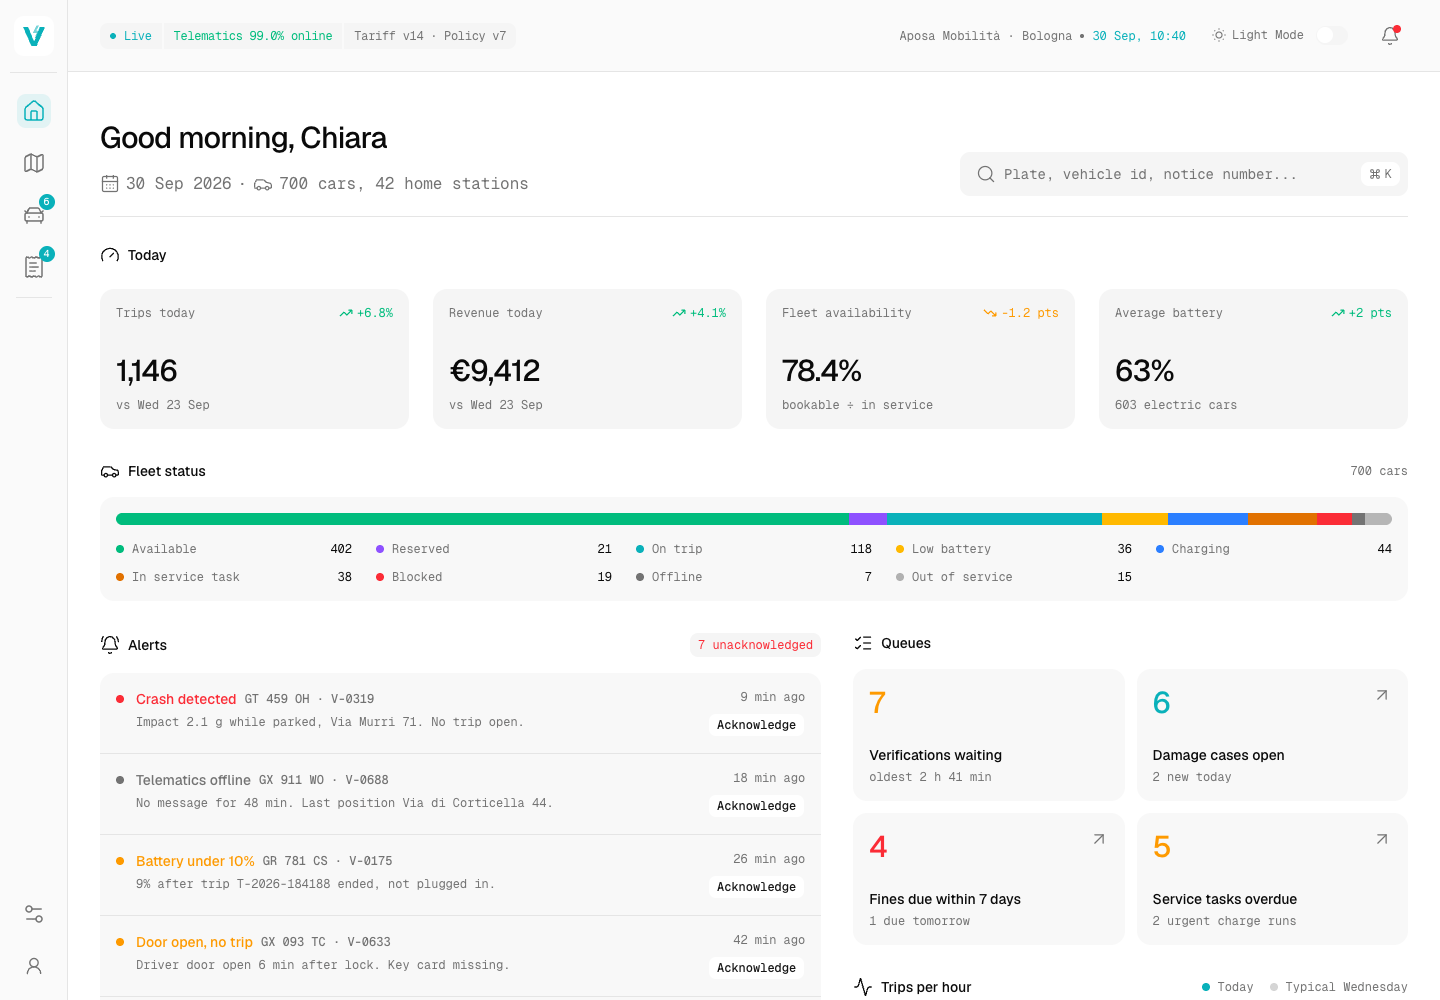Click the teal On trip segment of fleet bar

(994, 519)
